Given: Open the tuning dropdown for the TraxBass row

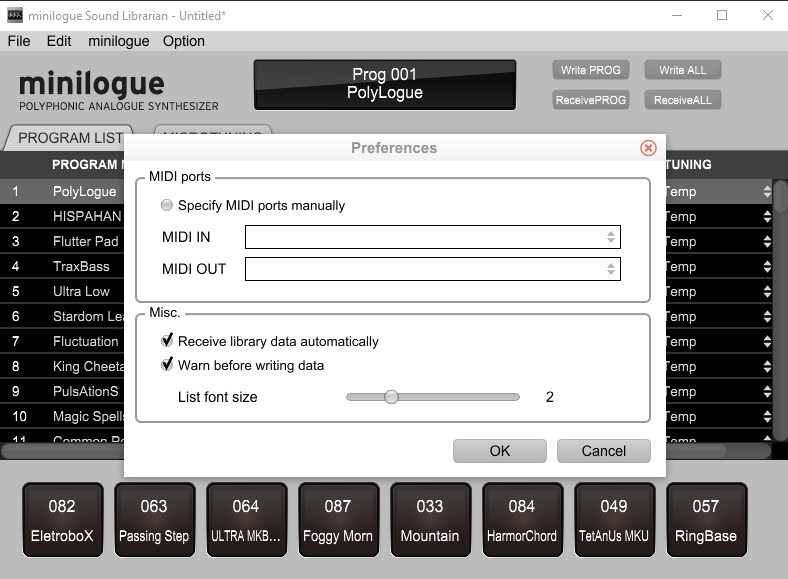Looking at the screenshot, I should pyautogui.click(x=767, y=266).
